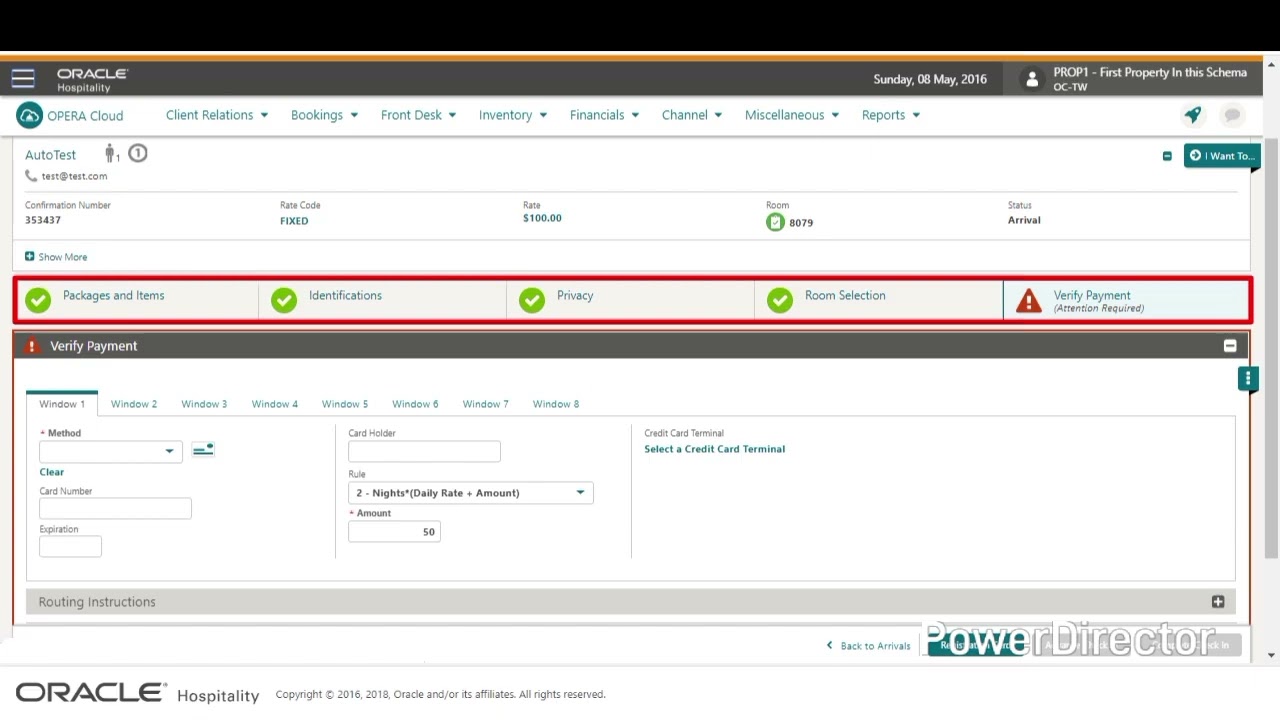Click Select a Credit Card Terminal link
This screenshot has width=1280, height=720.
tap(715, 449)
